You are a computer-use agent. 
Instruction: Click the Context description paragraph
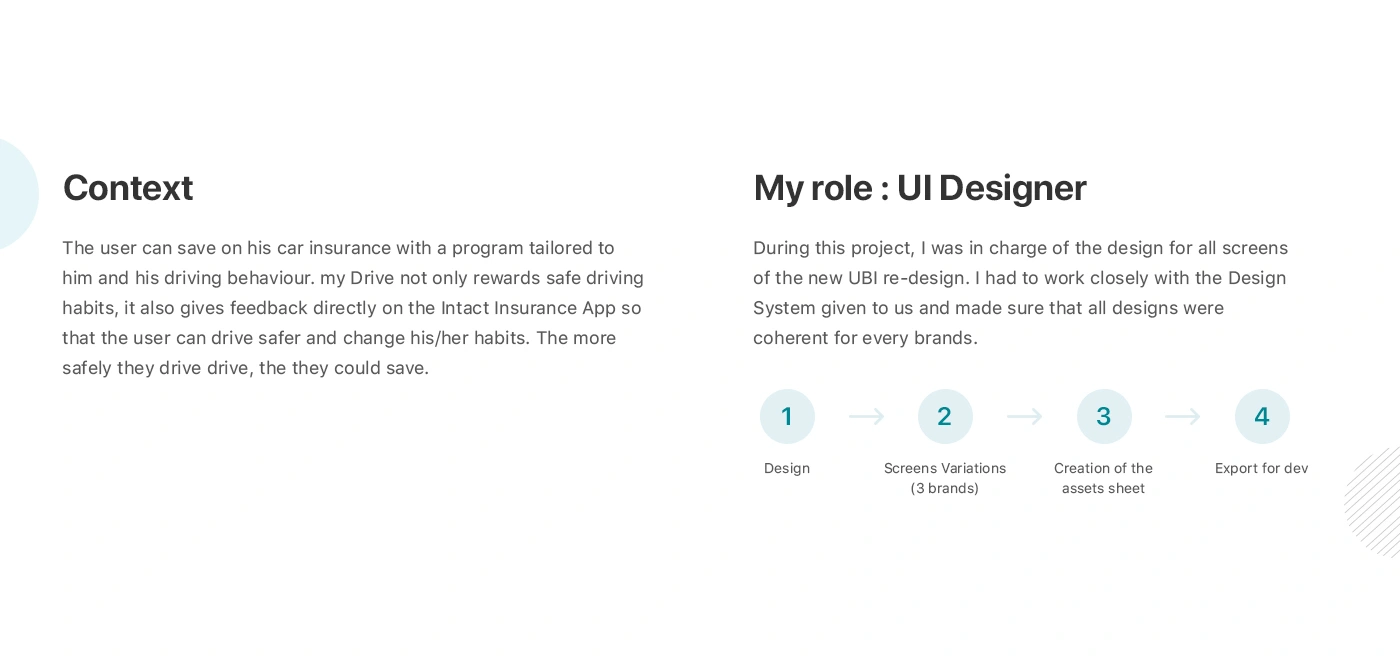[352, 308]
